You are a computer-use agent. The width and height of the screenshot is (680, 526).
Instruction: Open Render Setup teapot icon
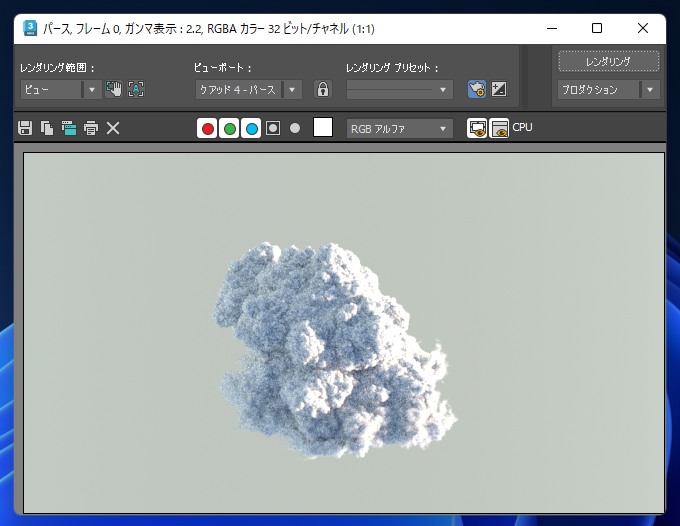point(477,89)
